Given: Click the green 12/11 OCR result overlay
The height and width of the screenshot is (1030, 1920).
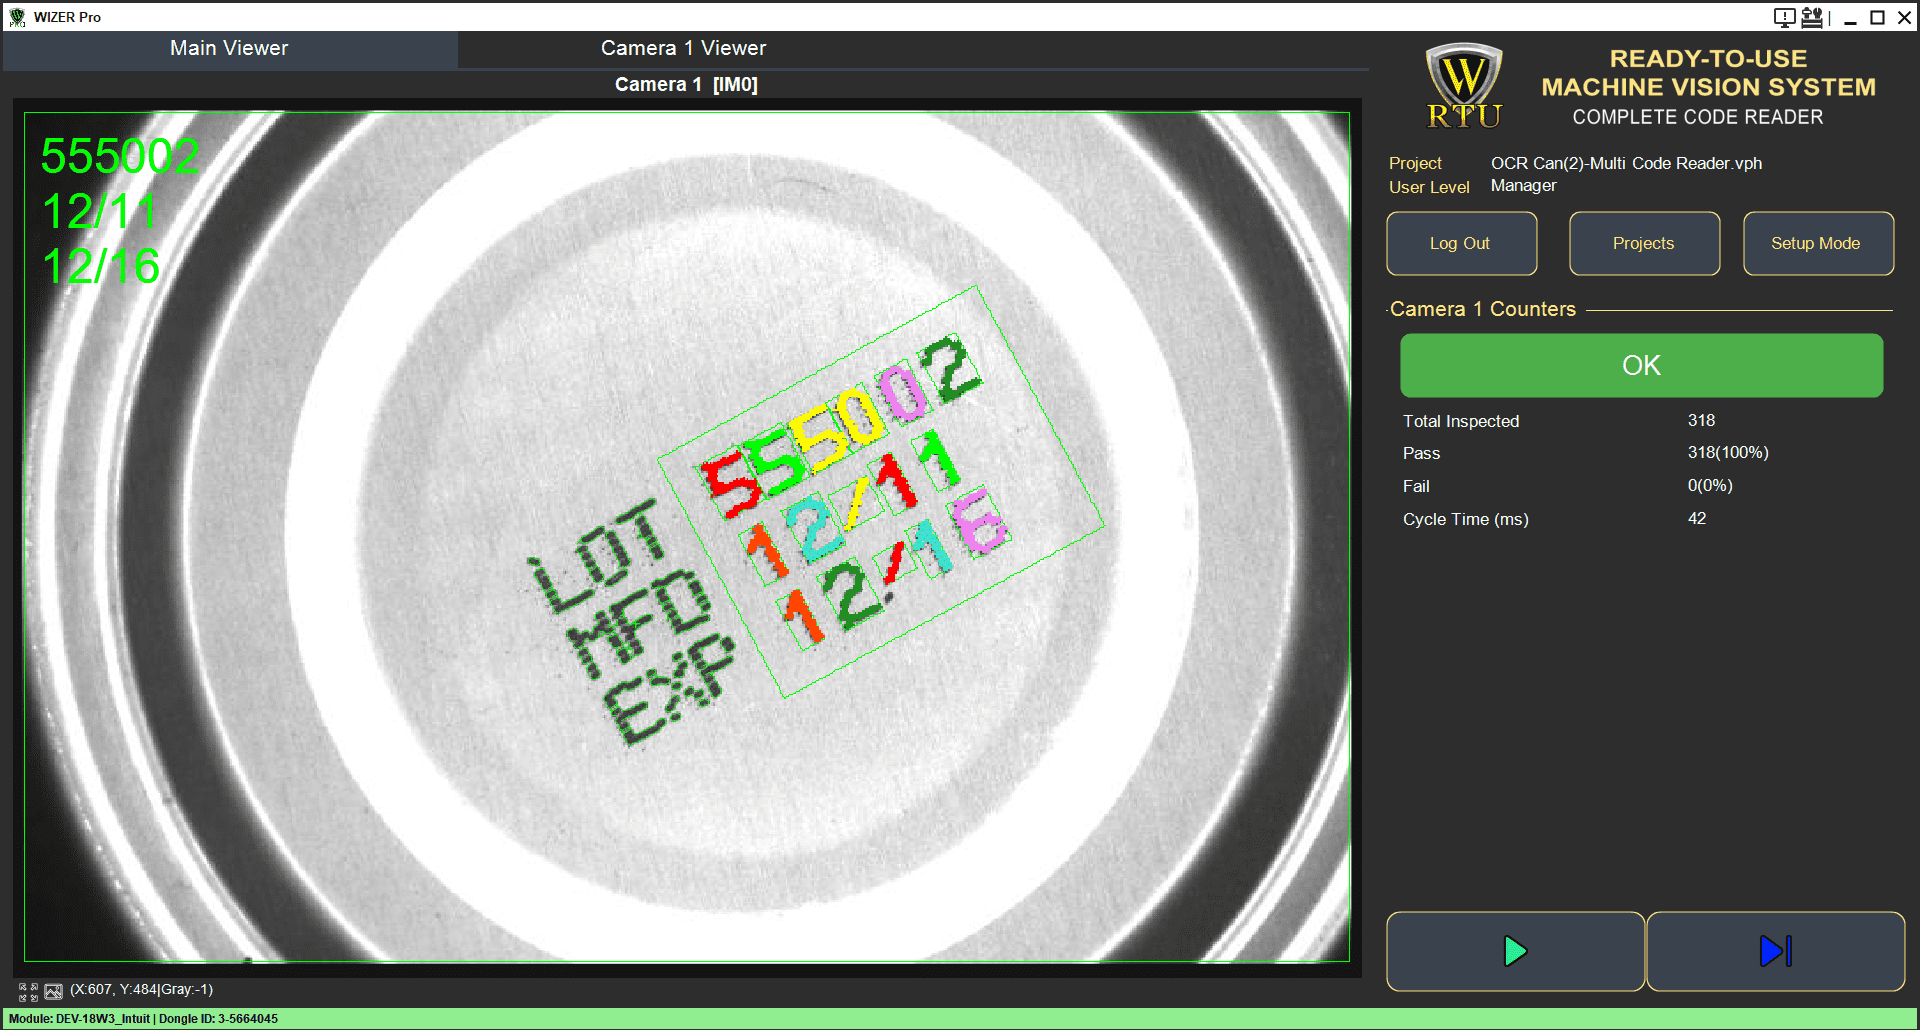Looking at the screenshot, I should (x=99, y=212).
